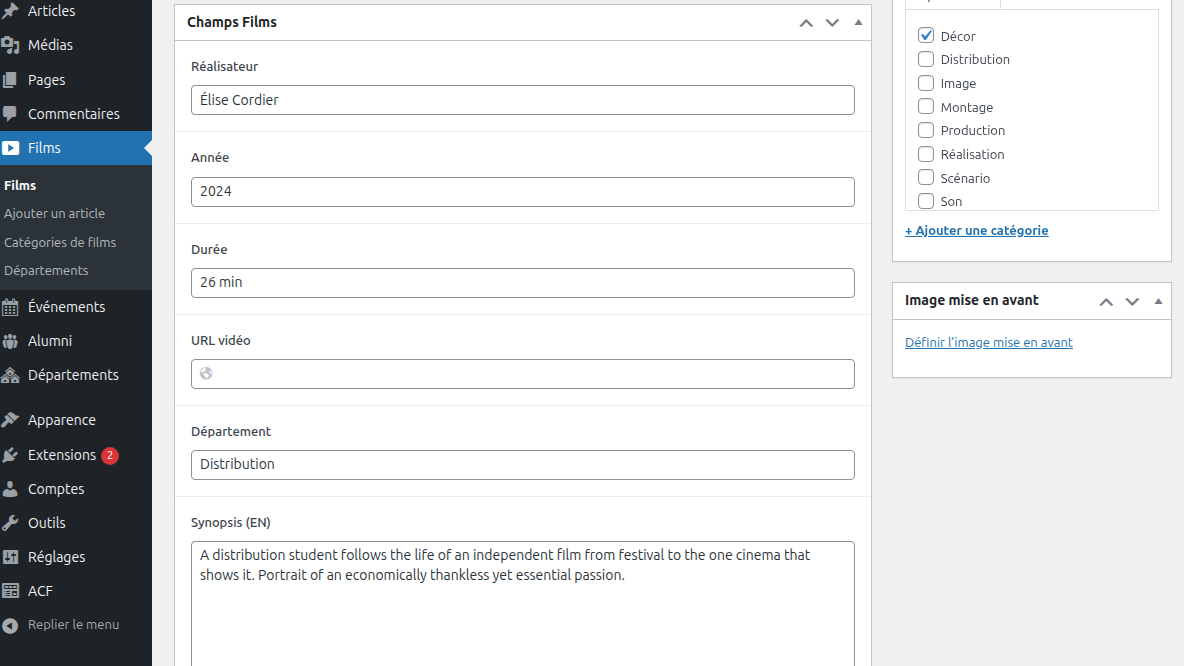Click the Extensions plug icon
Screen dimensions: 1184x666
click(11, 455)
